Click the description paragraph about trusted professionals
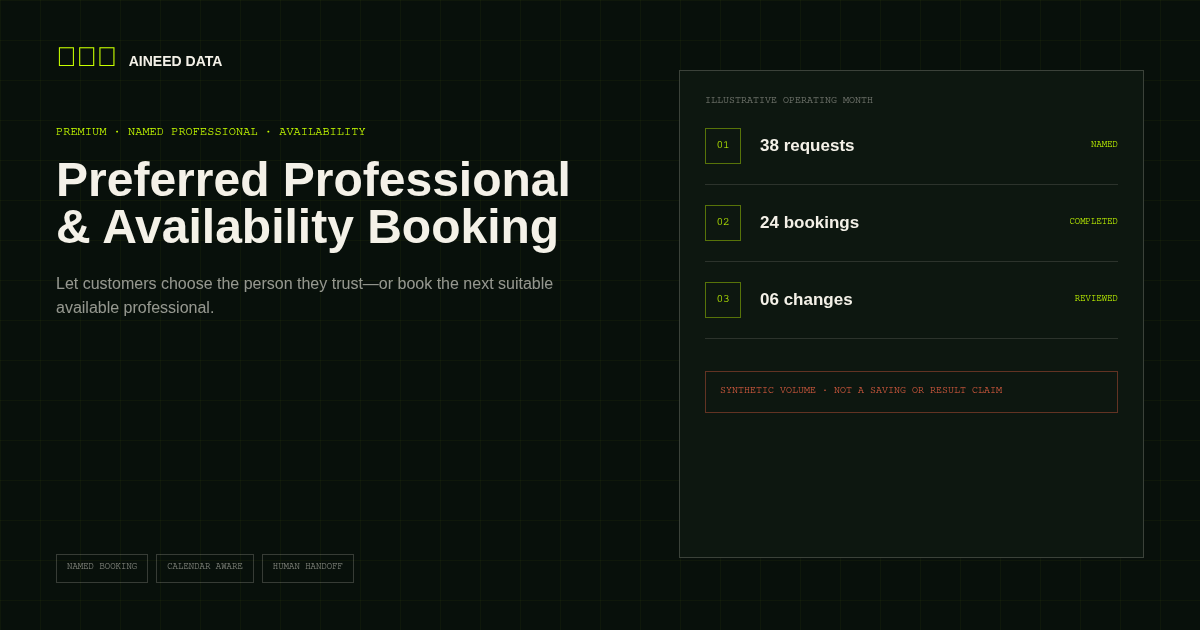 [305, 295]
